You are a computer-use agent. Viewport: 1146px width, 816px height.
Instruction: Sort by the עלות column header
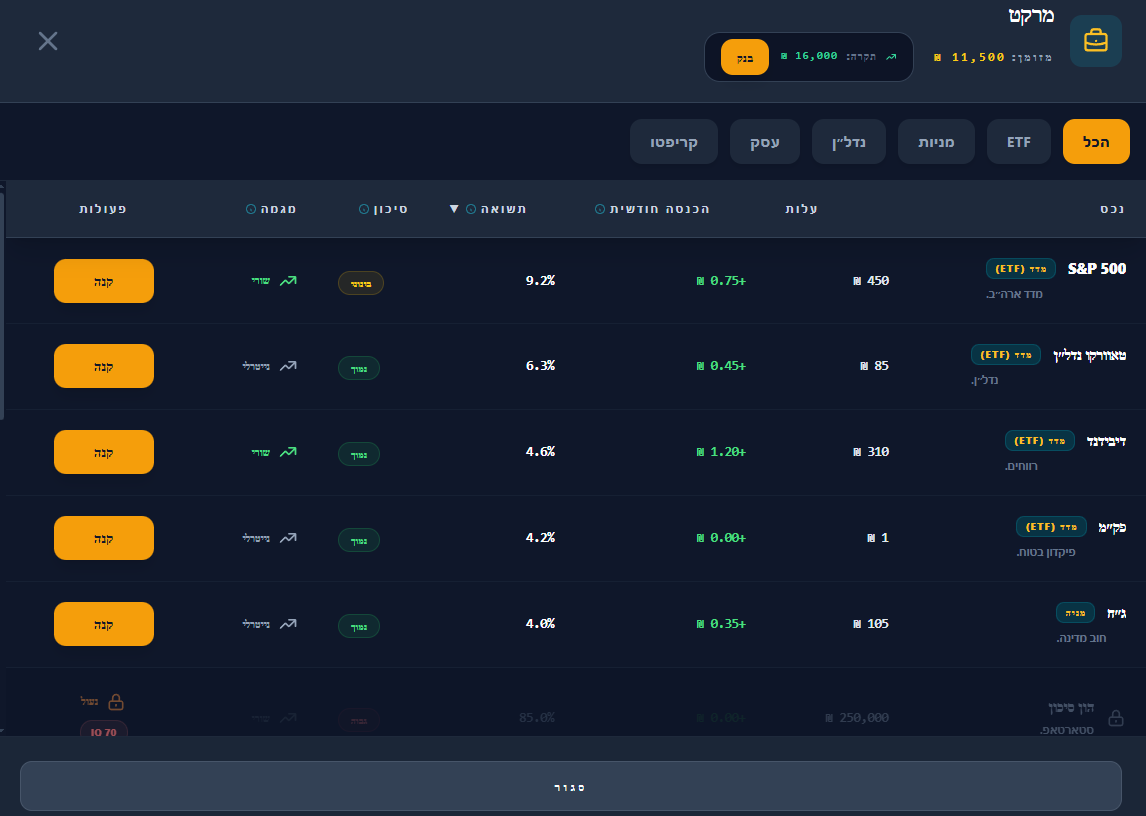801,209
